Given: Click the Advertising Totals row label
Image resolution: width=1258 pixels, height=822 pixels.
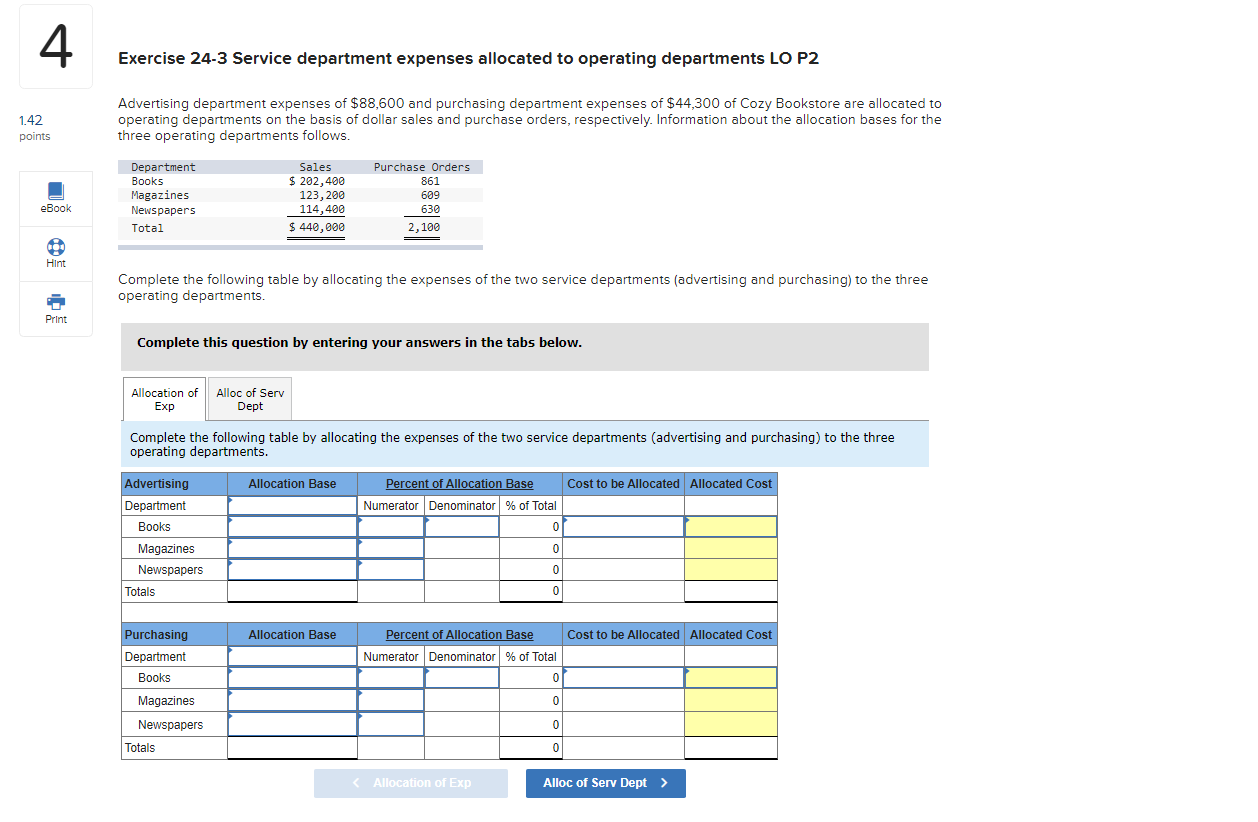Looking at the screenshot, I should point(140,592).
